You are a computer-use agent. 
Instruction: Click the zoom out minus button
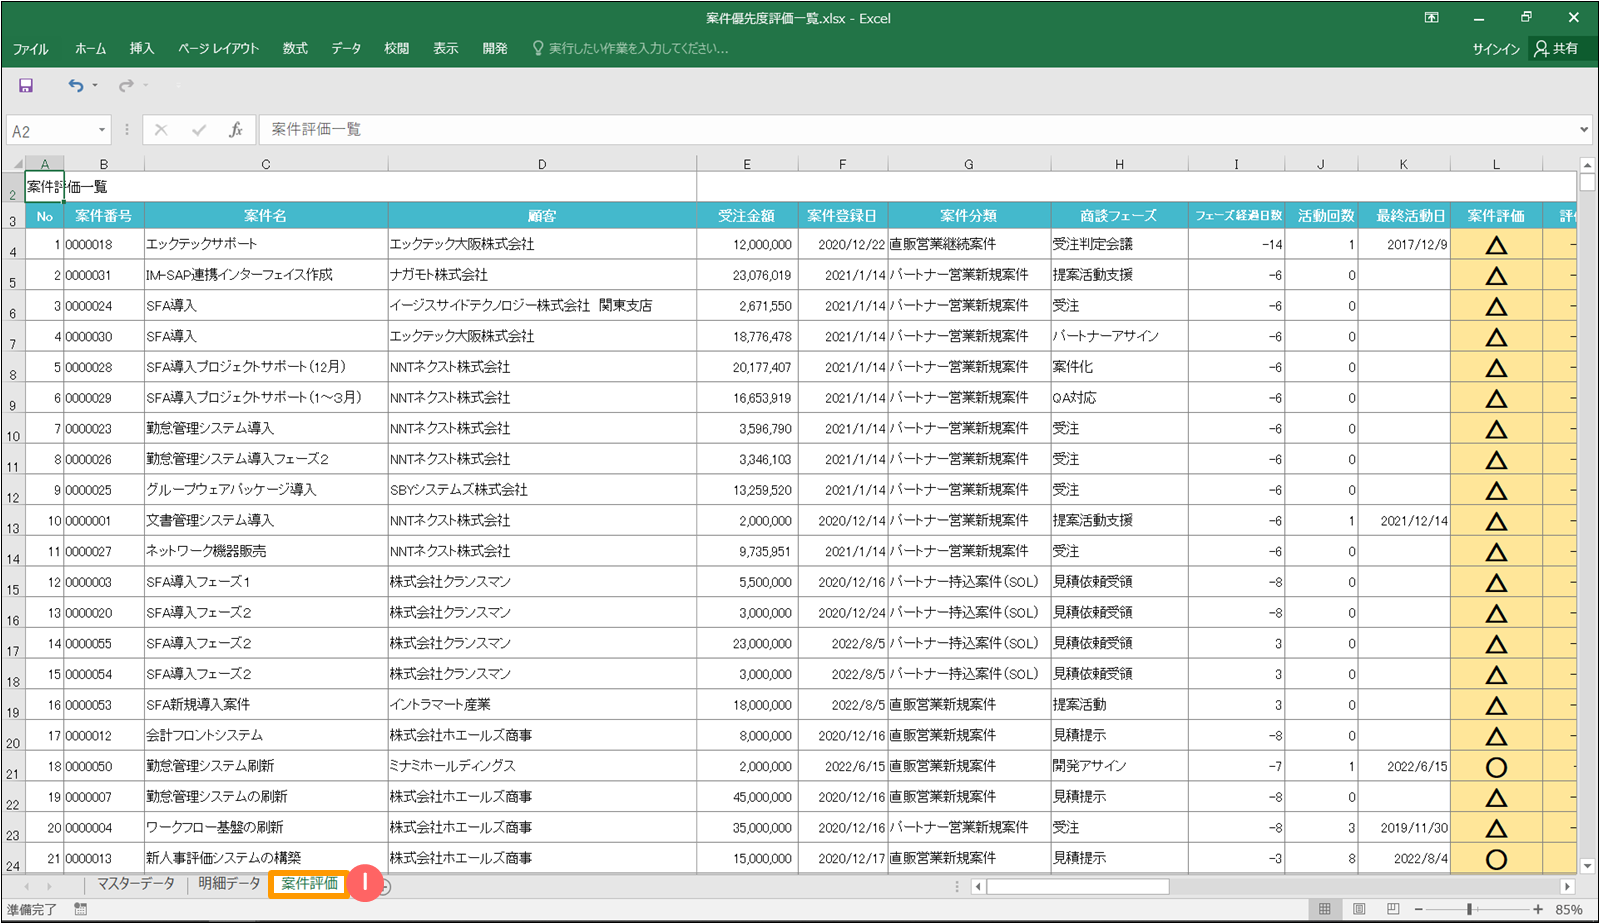(x=1418, y=909)
